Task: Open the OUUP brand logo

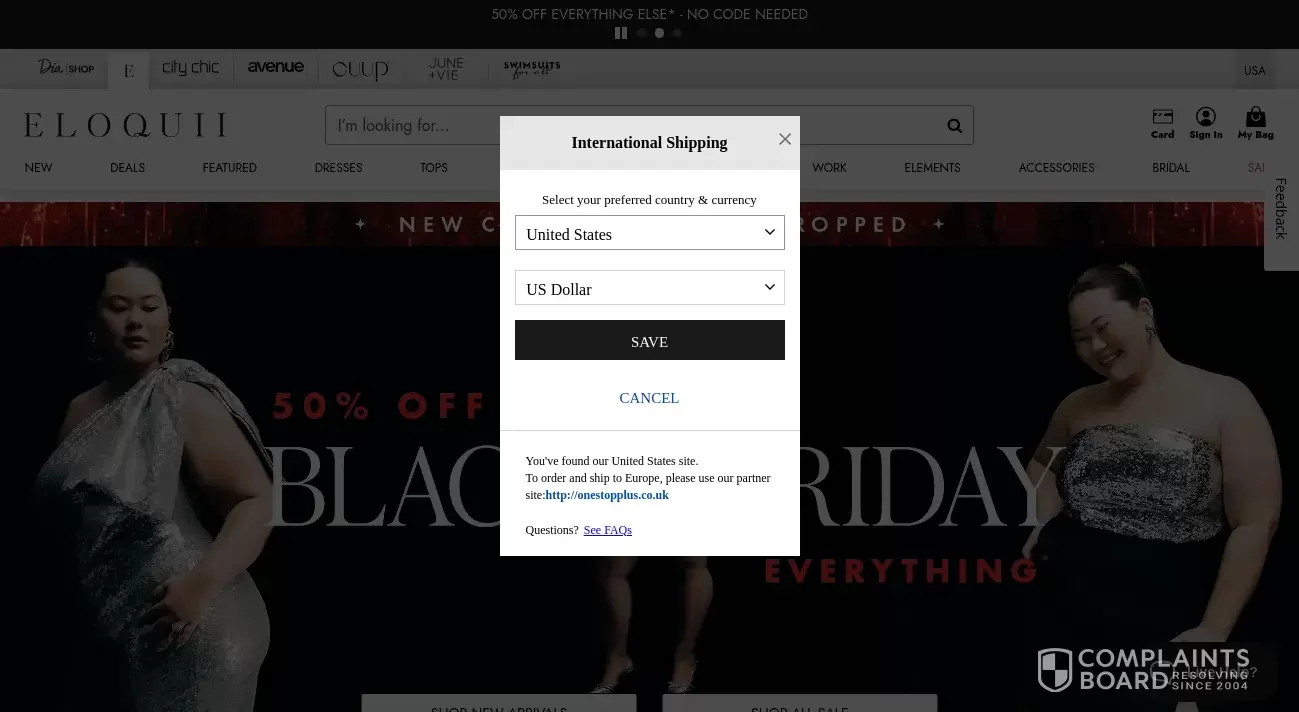Action: 360,70
